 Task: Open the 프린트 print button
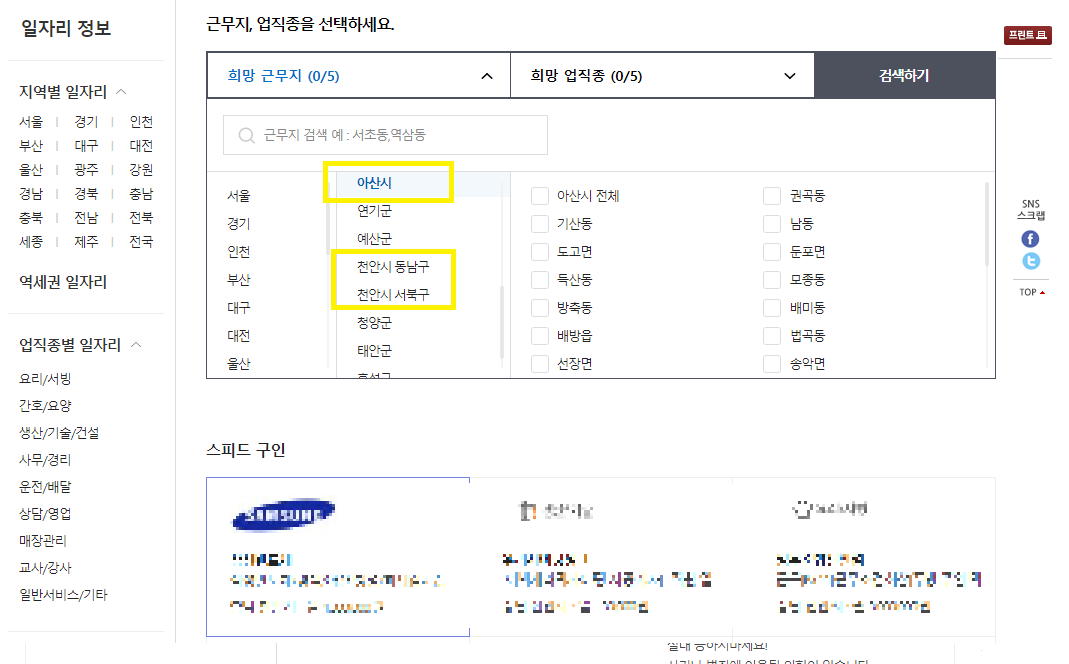[1027, 35]
